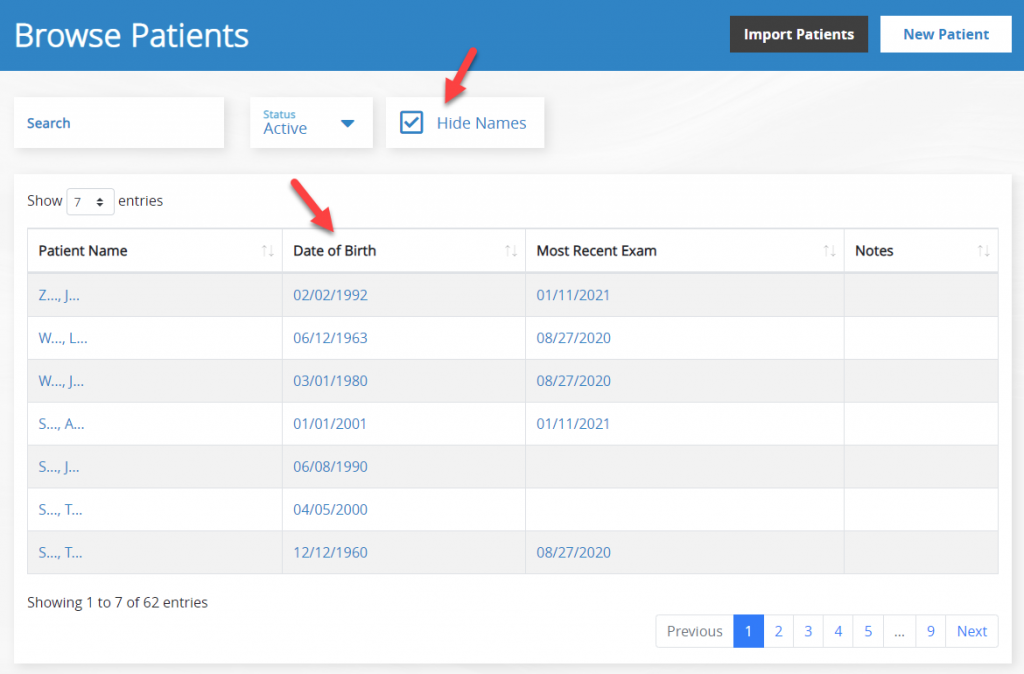
Task: Click birth date 02/02/1992
Action: (x=330, y=295)
